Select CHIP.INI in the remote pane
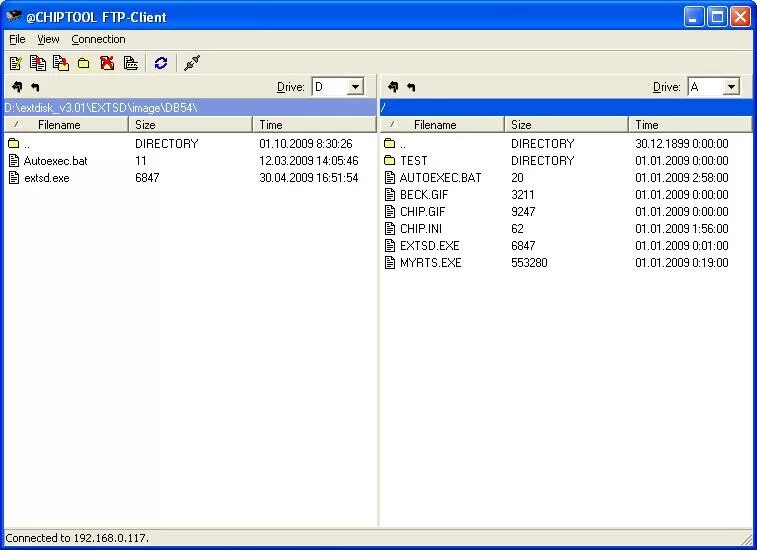The height and width of the screenshot is (550, 757). pos(421,228)
